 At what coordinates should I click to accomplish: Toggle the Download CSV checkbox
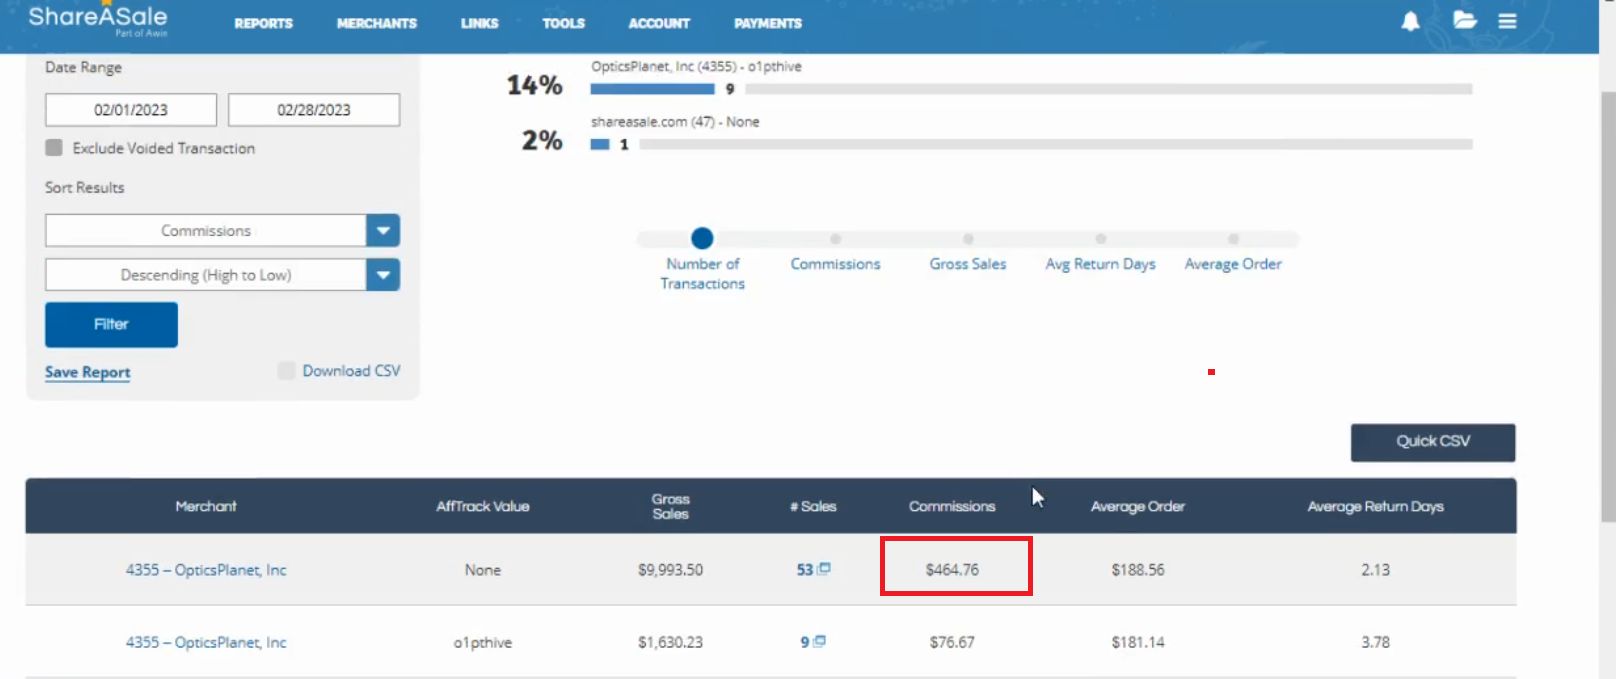pos(286,370)
